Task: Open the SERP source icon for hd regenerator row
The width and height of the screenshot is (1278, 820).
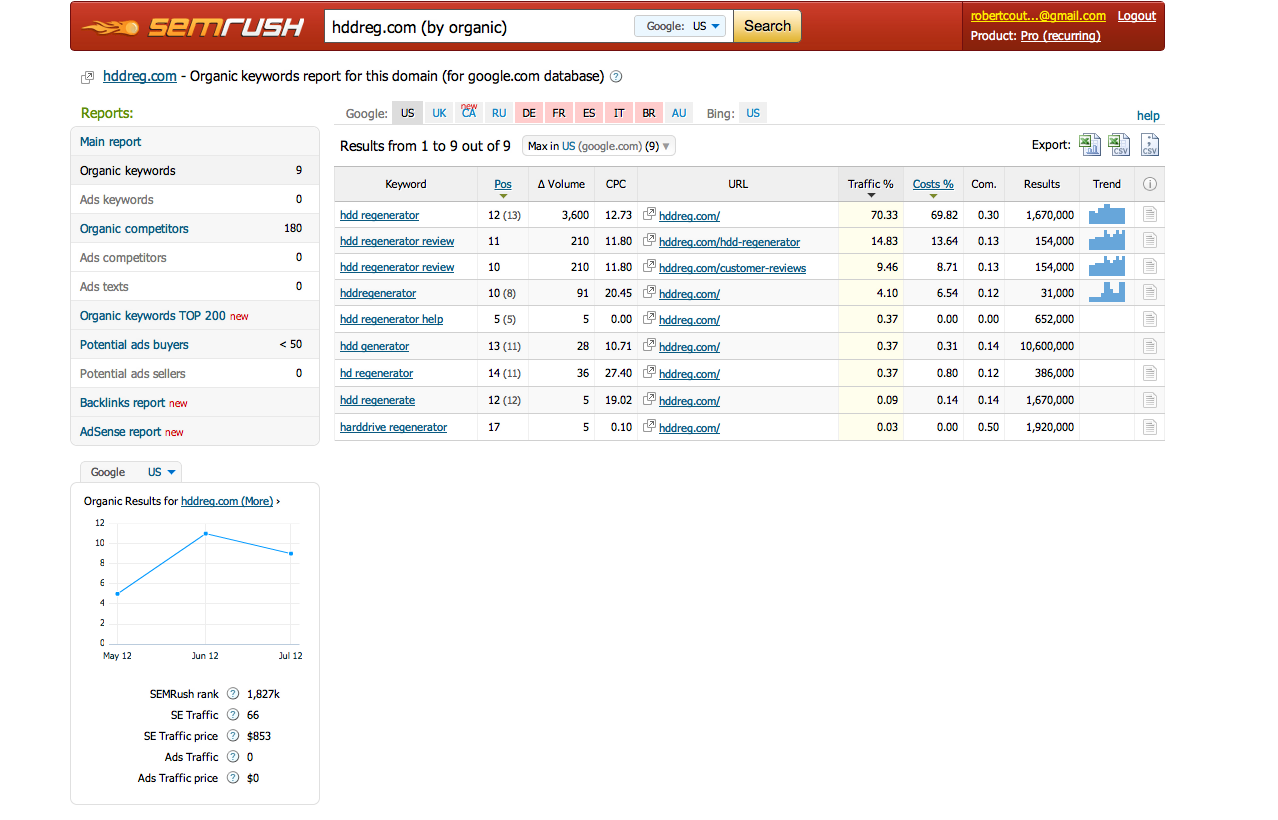Action: tap(1150, 373)
